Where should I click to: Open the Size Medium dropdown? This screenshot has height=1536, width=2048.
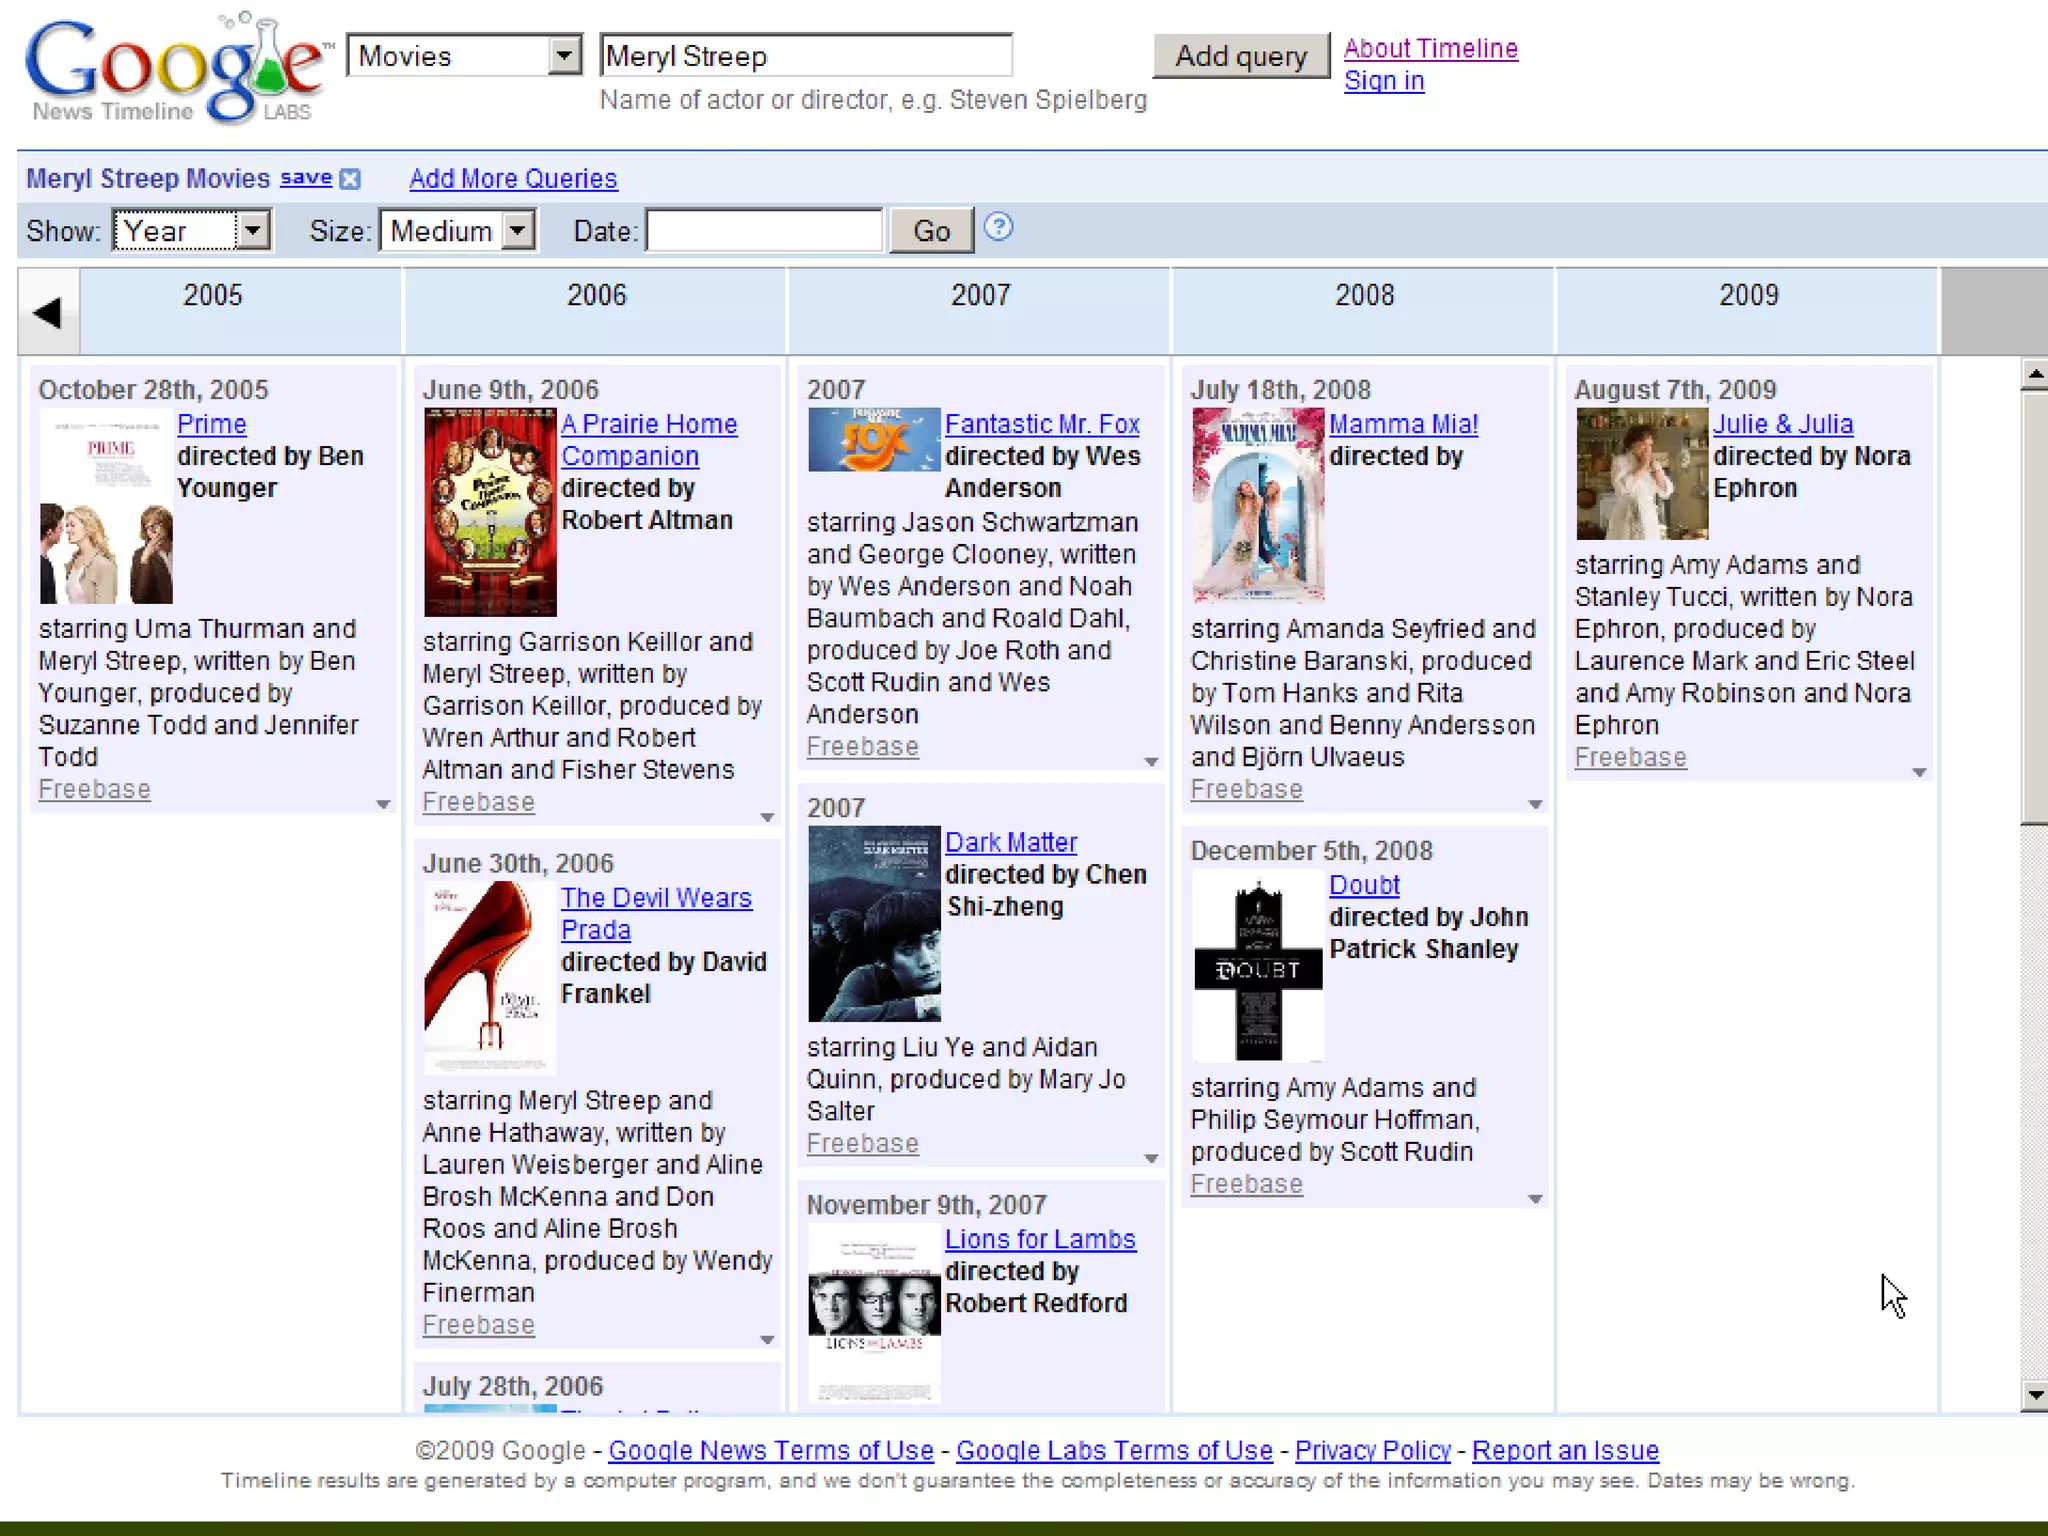[x=517, y=231]
